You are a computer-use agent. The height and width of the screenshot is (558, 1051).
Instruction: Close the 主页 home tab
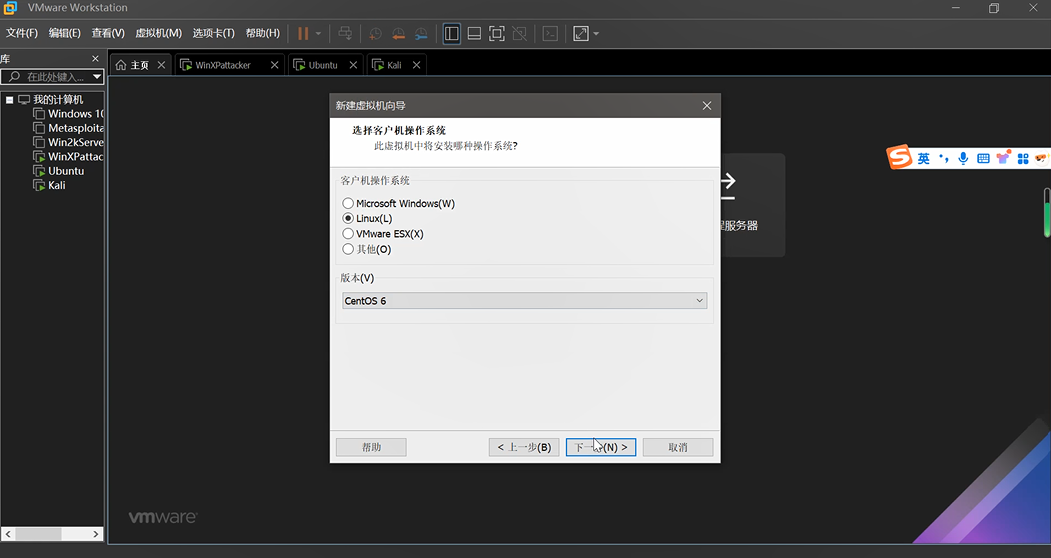[x=162, y=65]
